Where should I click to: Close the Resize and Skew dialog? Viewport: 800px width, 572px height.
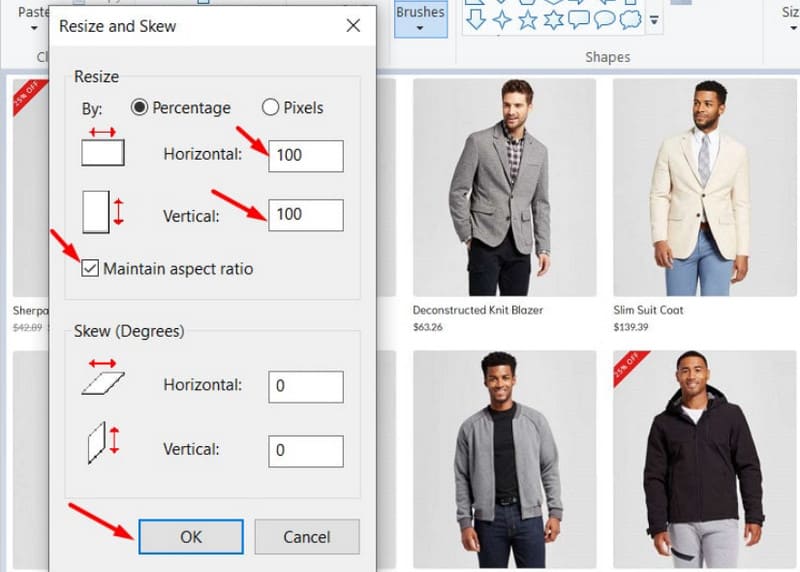[353, 26]
